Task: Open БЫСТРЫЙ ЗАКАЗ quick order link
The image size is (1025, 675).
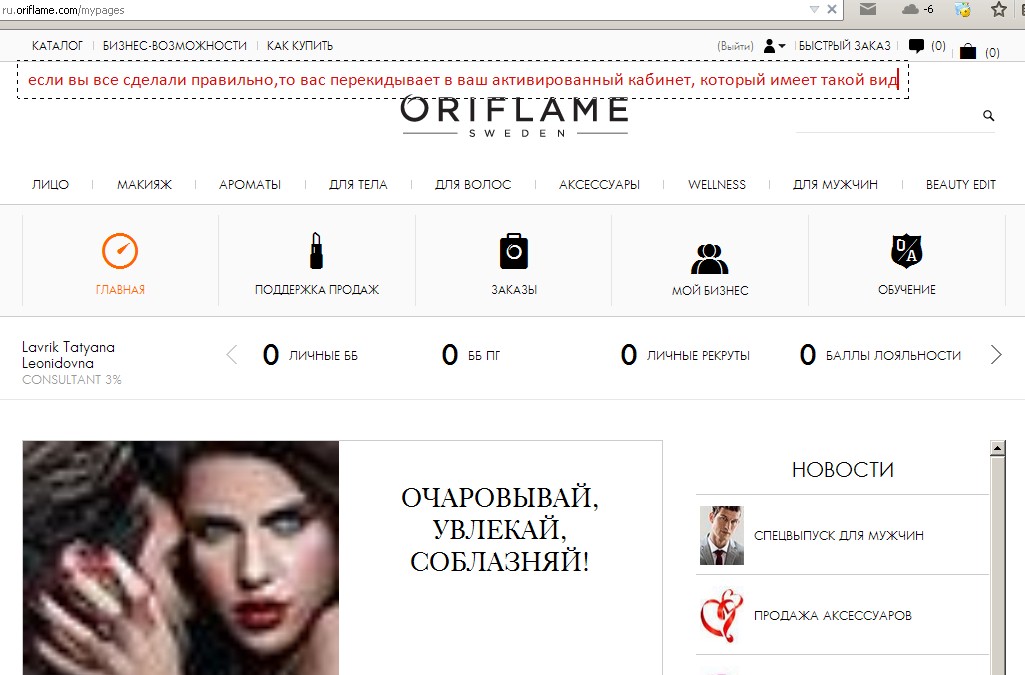Action: pyautogui.click(x=845, y=46)
